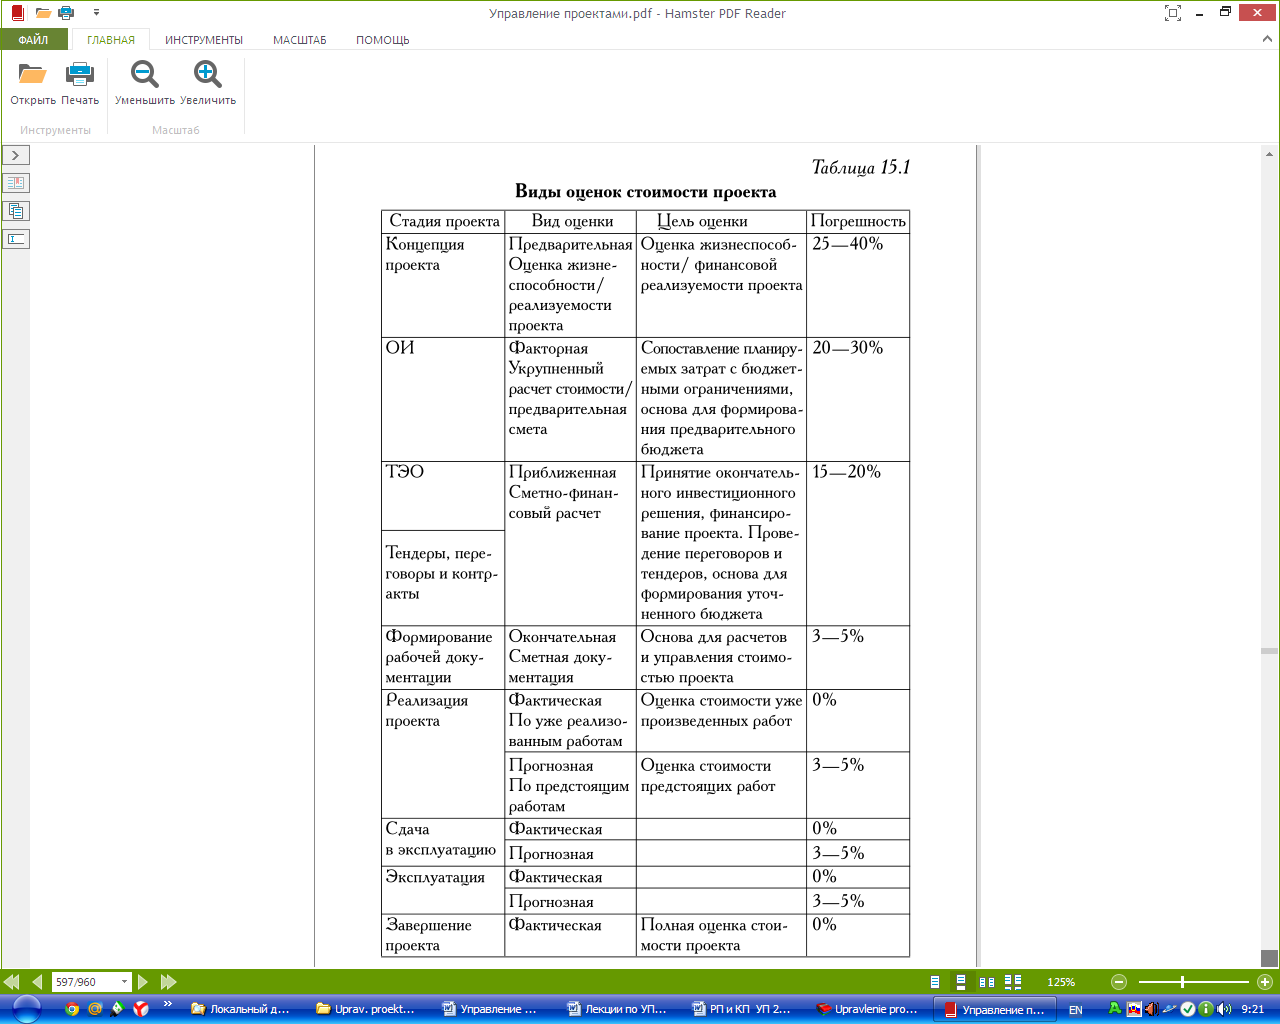Screen dimensions: 1280x1024
Task: Switch to the МАСШТАБ tab
Action: click(x=300, y=40)
